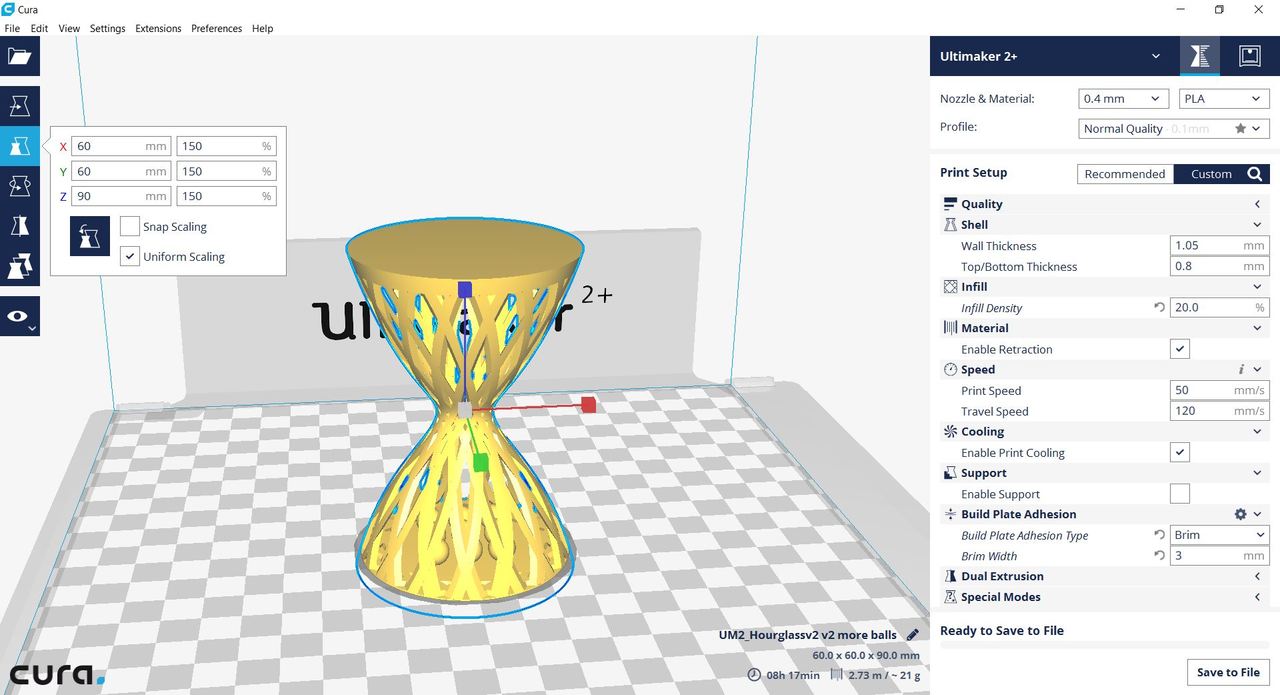Toggle the Enable Print Cooling checkbox
The image size is (1280, 695).
tap(1180, 453)
